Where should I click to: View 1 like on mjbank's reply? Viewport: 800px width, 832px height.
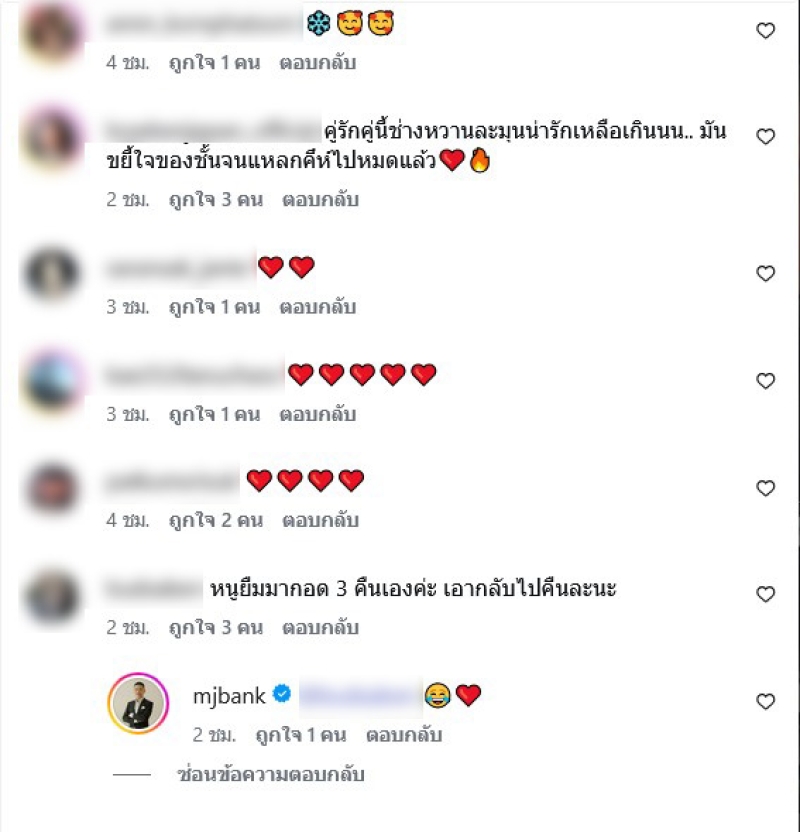click(x=301, y=735)
